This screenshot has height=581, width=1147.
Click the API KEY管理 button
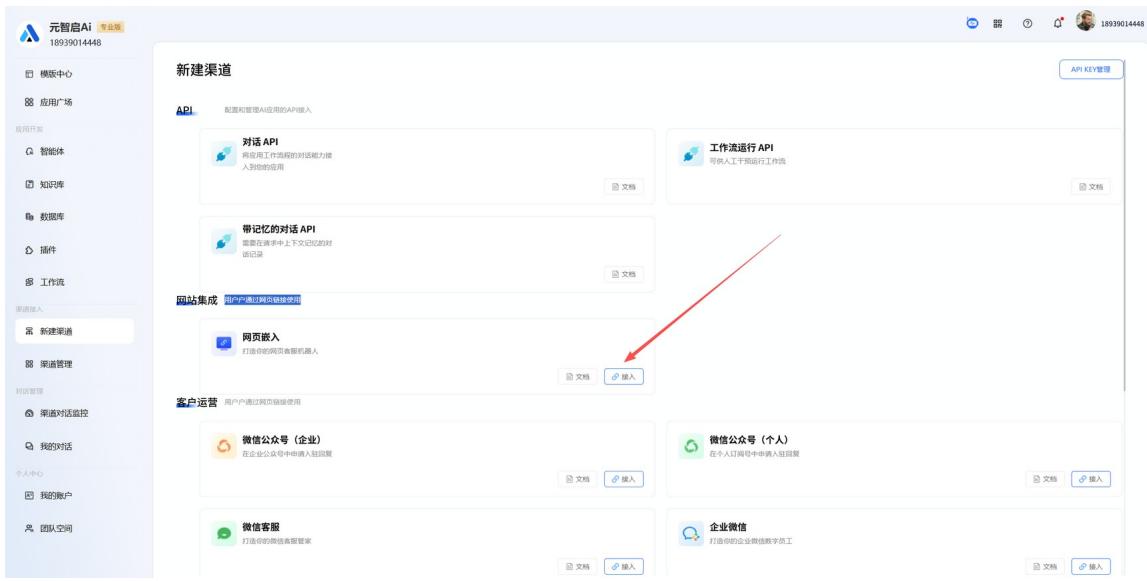[x=1091, y=69]
